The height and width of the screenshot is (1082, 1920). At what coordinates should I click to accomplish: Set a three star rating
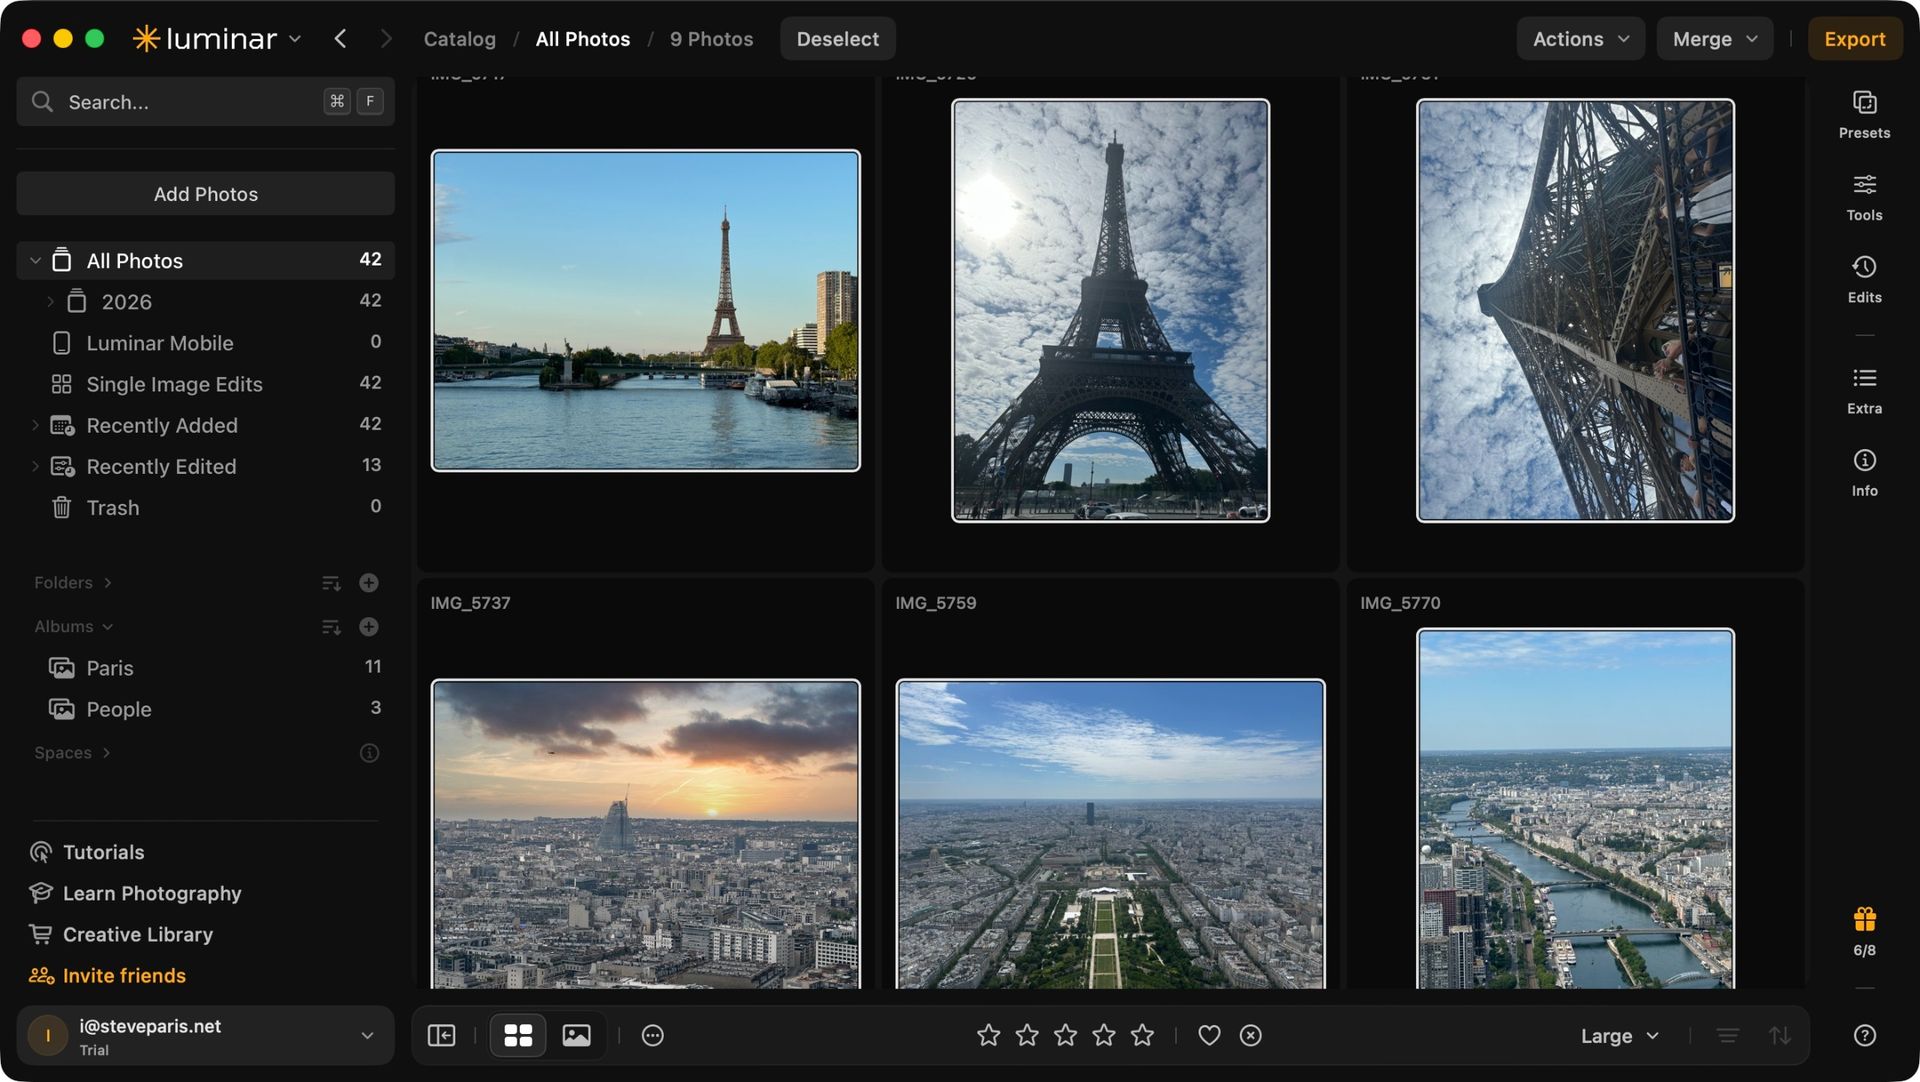[1065, 1035]
